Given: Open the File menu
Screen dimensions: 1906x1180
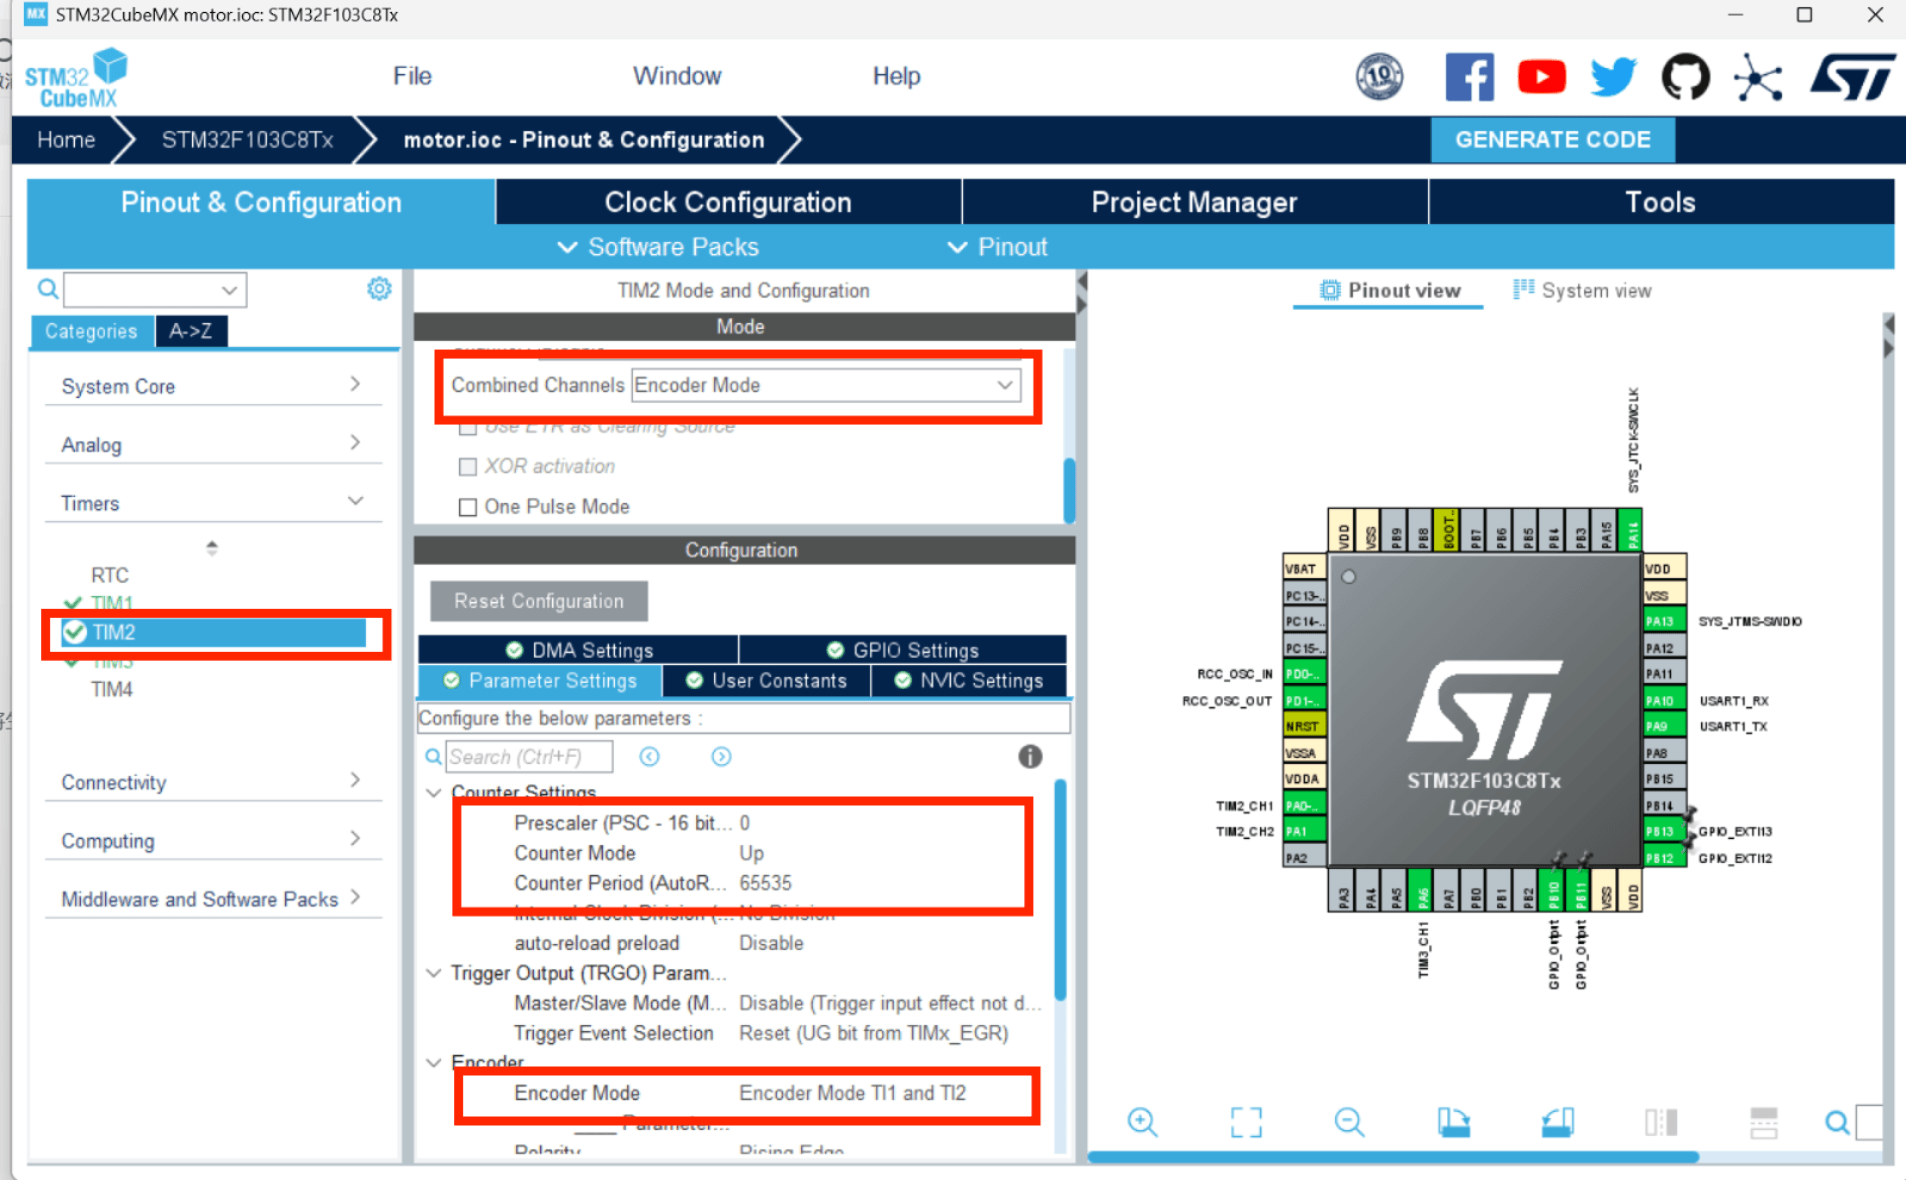Looking at the screenshot, I should click(x=412, y=76).
